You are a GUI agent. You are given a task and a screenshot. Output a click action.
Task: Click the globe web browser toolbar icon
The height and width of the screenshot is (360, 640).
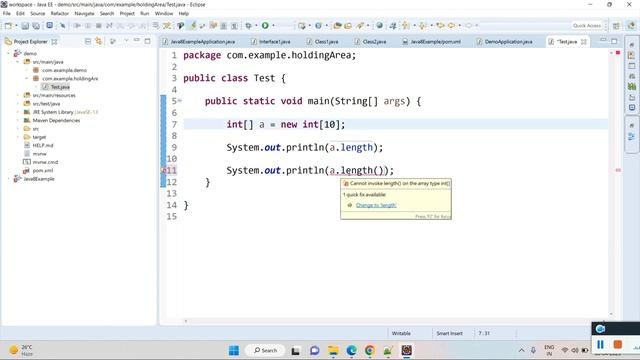(380, 26)
